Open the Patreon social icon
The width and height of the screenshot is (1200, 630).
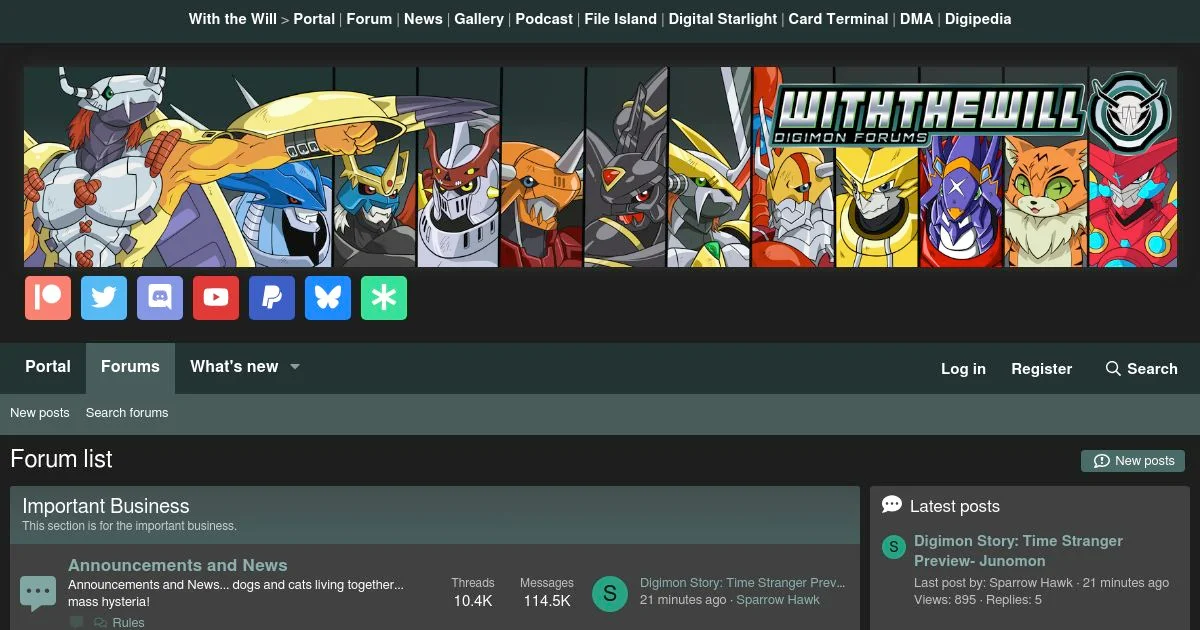click(x=48, y=298)
